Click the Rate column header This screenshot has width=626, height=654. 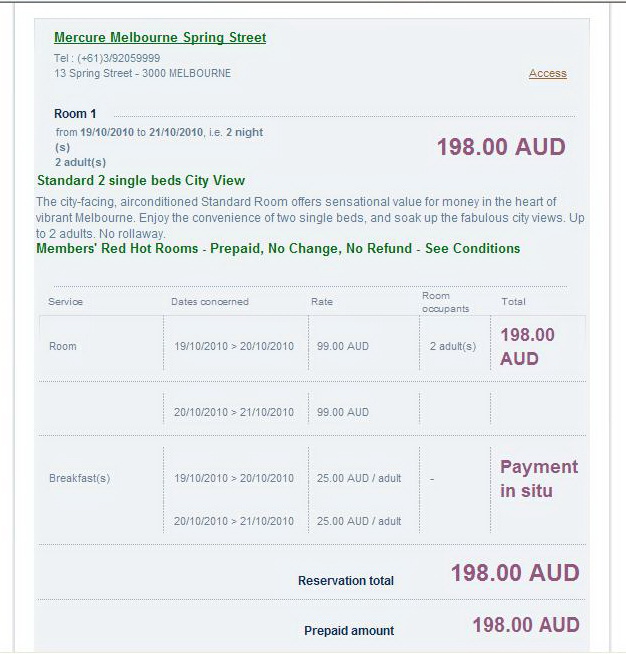pyautogui.click(x=321, y=301)
